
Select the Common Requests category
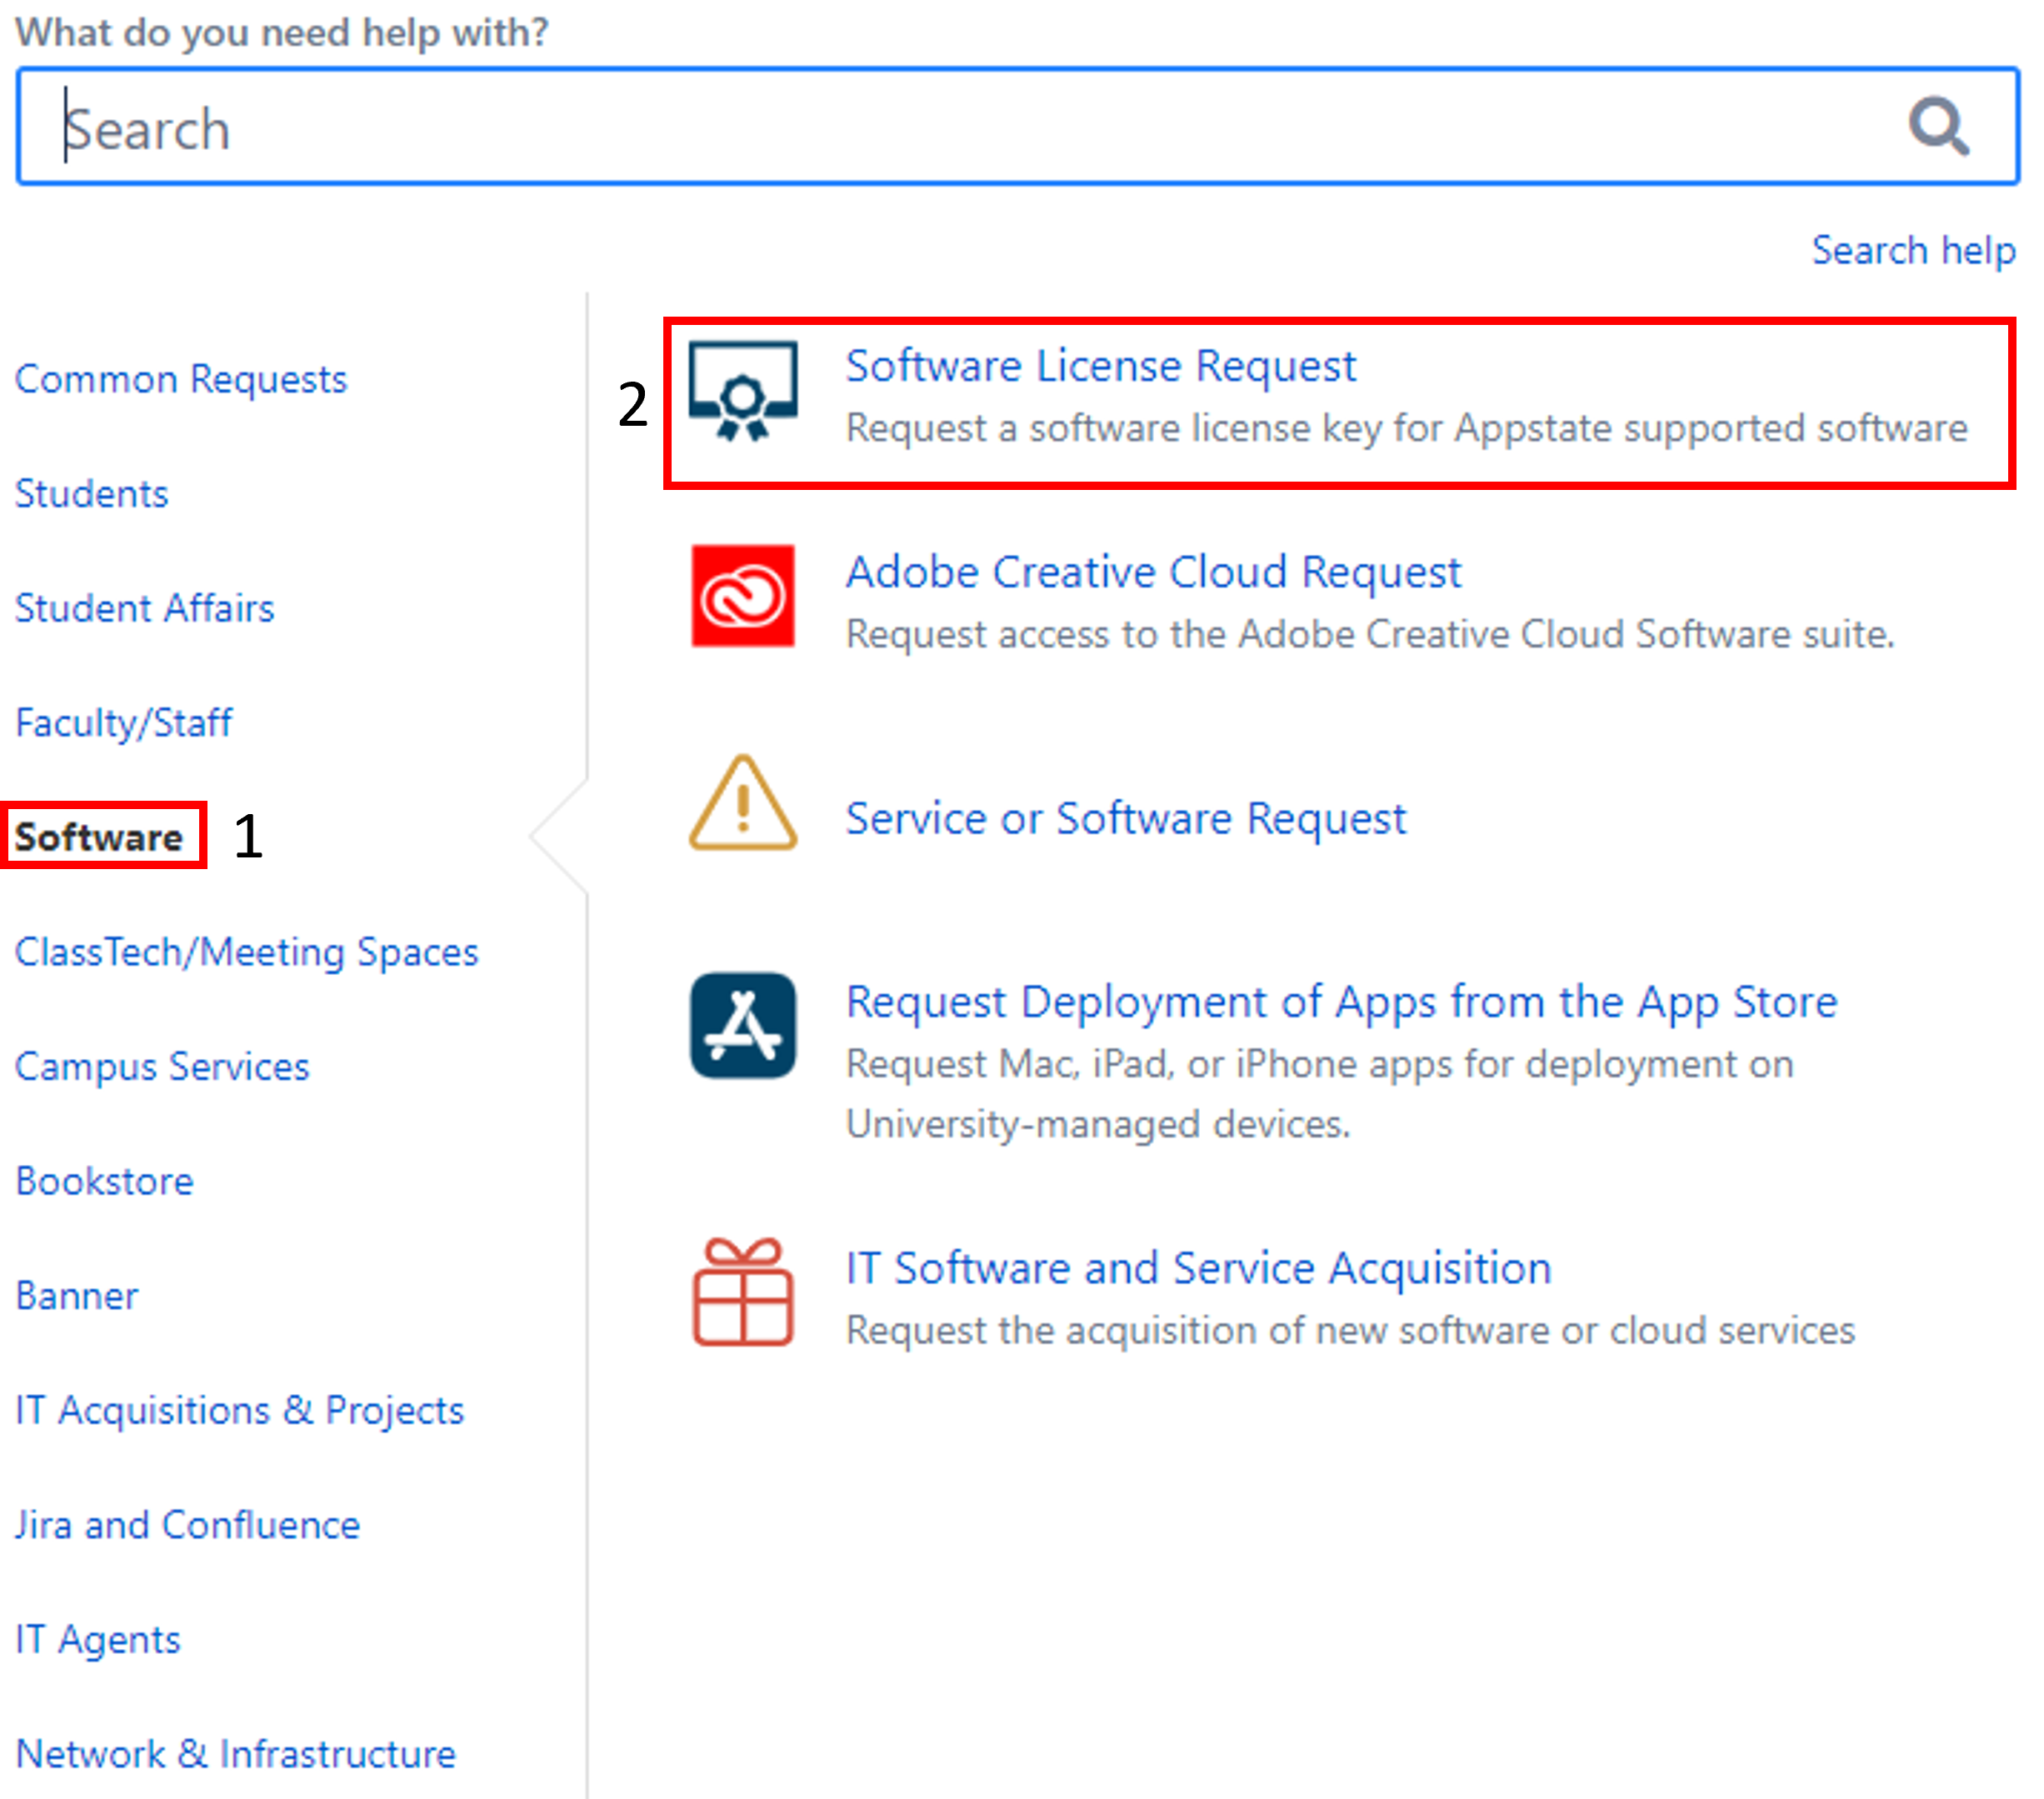[181, 379]
